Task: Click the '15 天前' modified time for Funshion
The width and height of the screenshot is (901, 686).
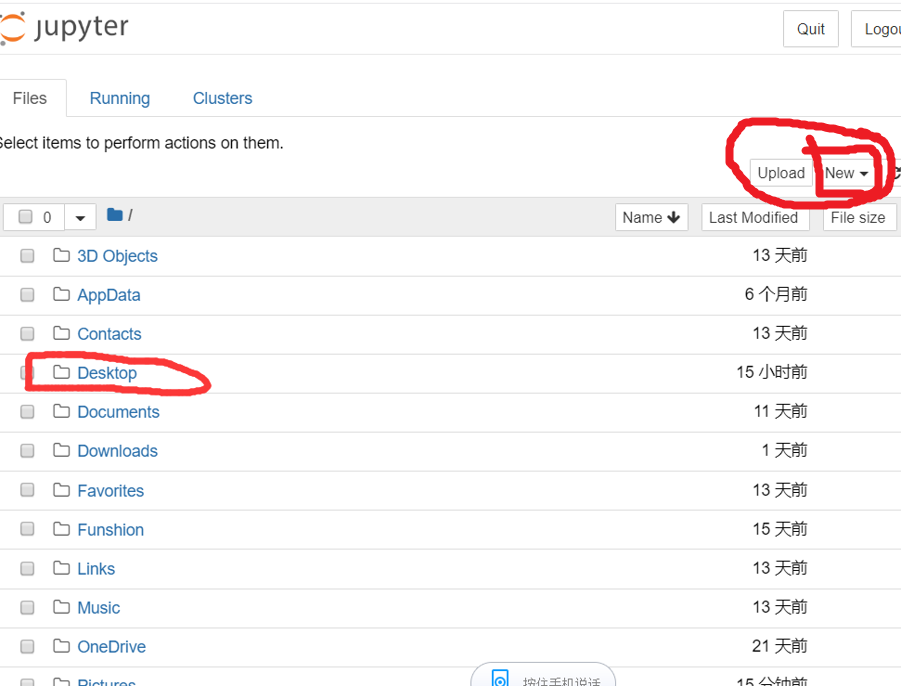Action: [780, 529]
